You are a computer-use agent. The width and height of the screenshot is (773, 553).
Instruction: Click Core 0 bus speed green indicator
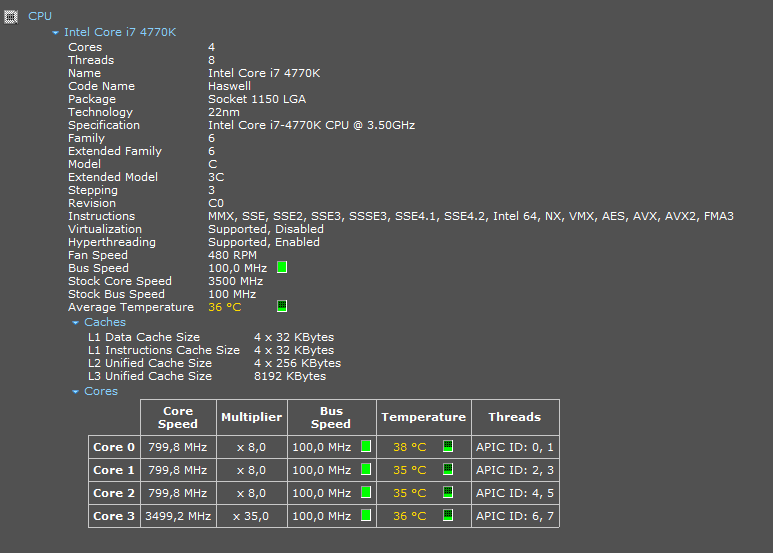366,446
